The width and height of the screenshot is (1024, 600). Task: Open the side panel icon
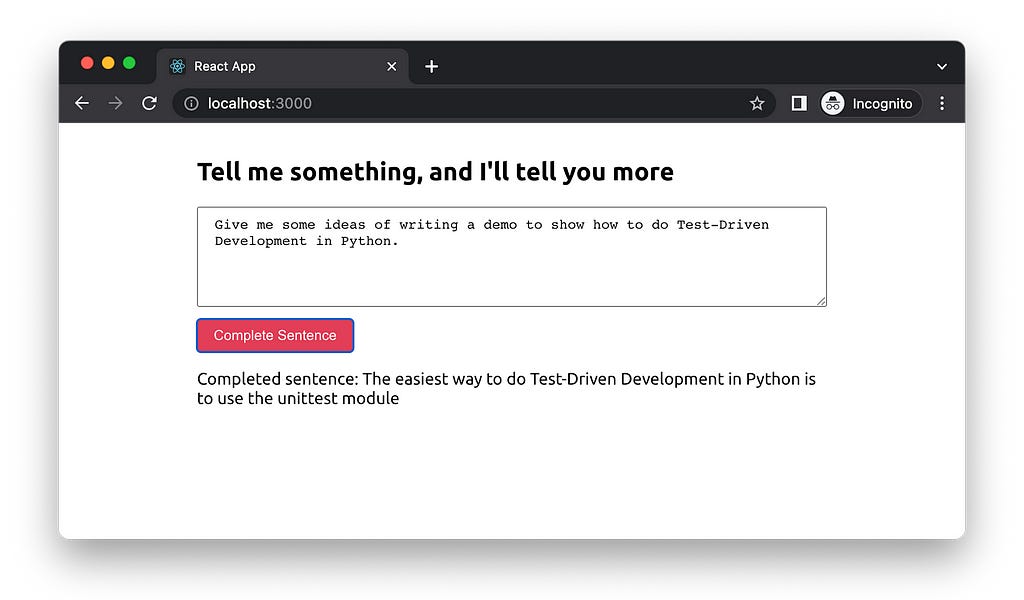click(x=798, y=103)
